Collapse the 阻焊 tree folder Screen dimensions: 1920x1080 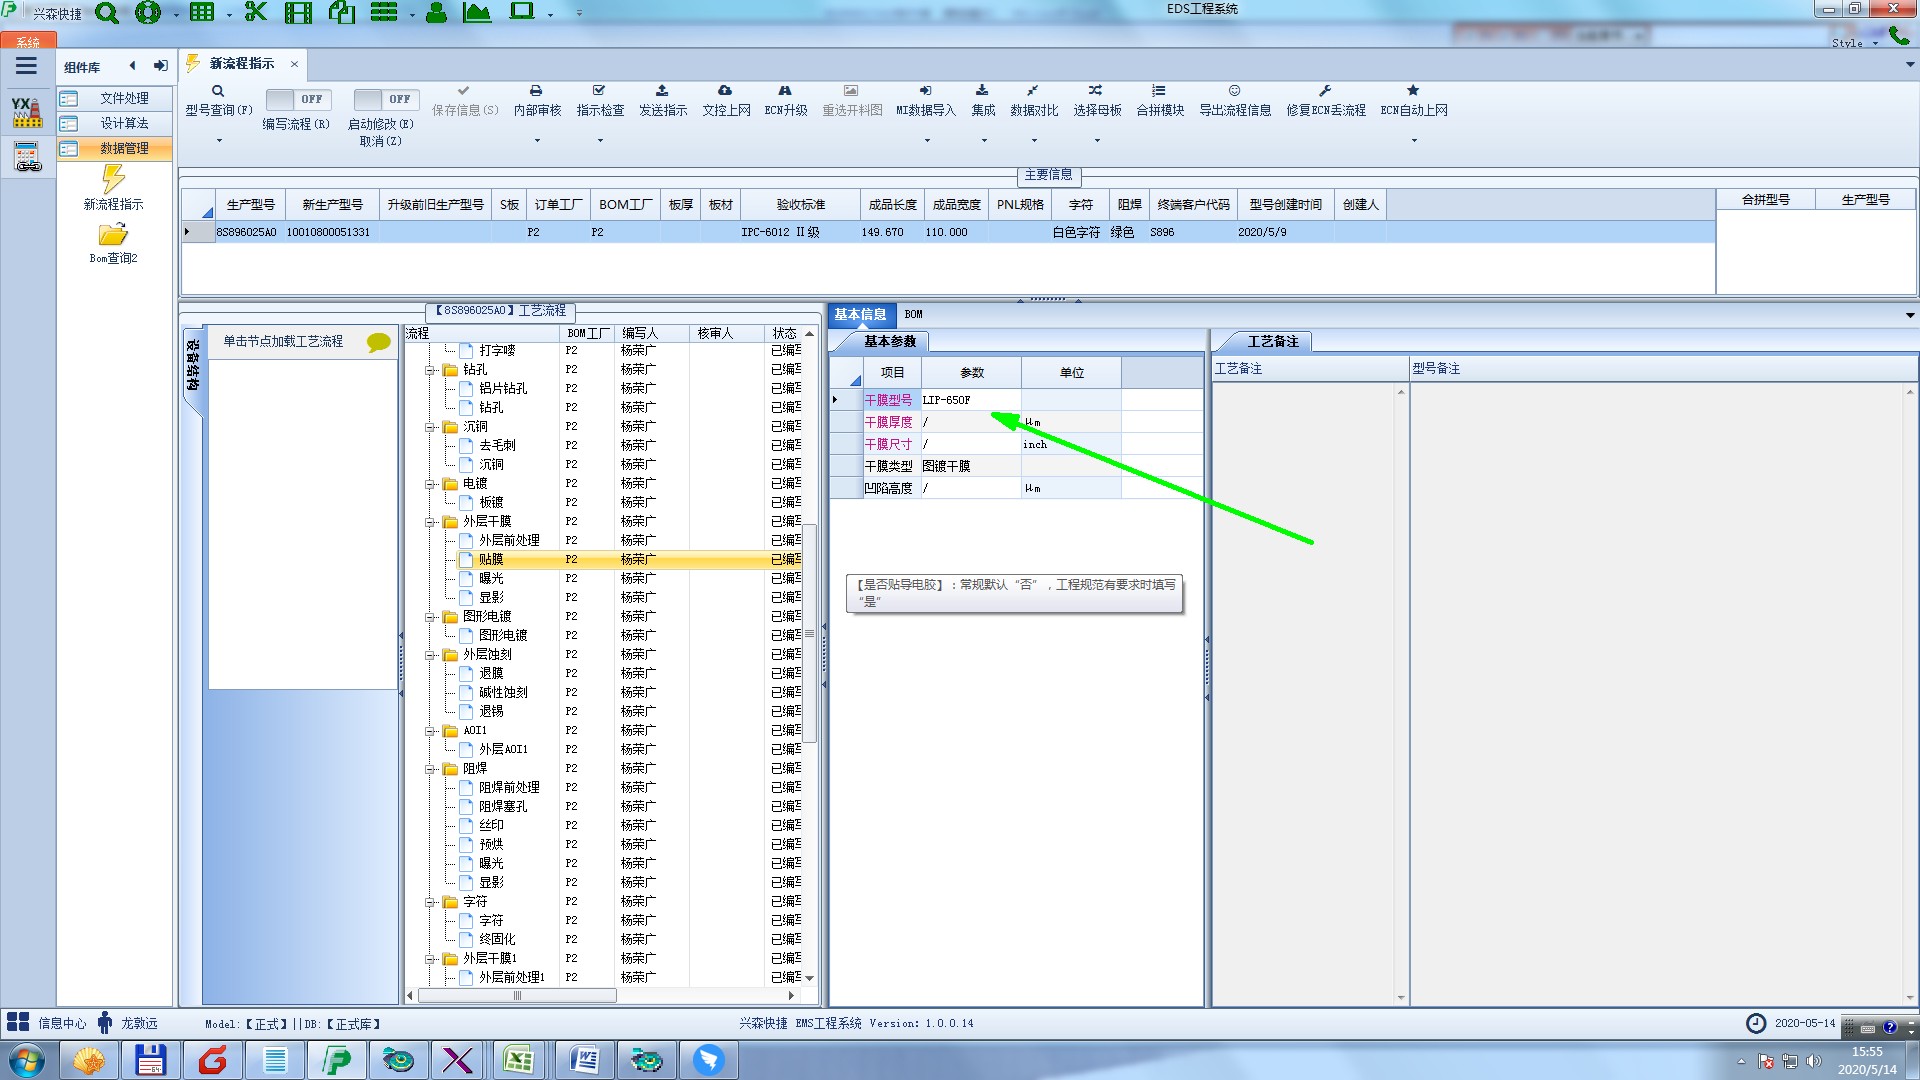pyautogui.click(x=430, y=769)
